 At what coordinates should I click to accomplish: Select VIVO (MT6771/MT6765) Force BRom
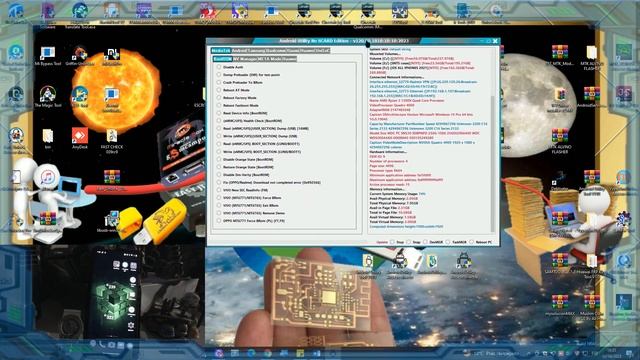(249, 198)
